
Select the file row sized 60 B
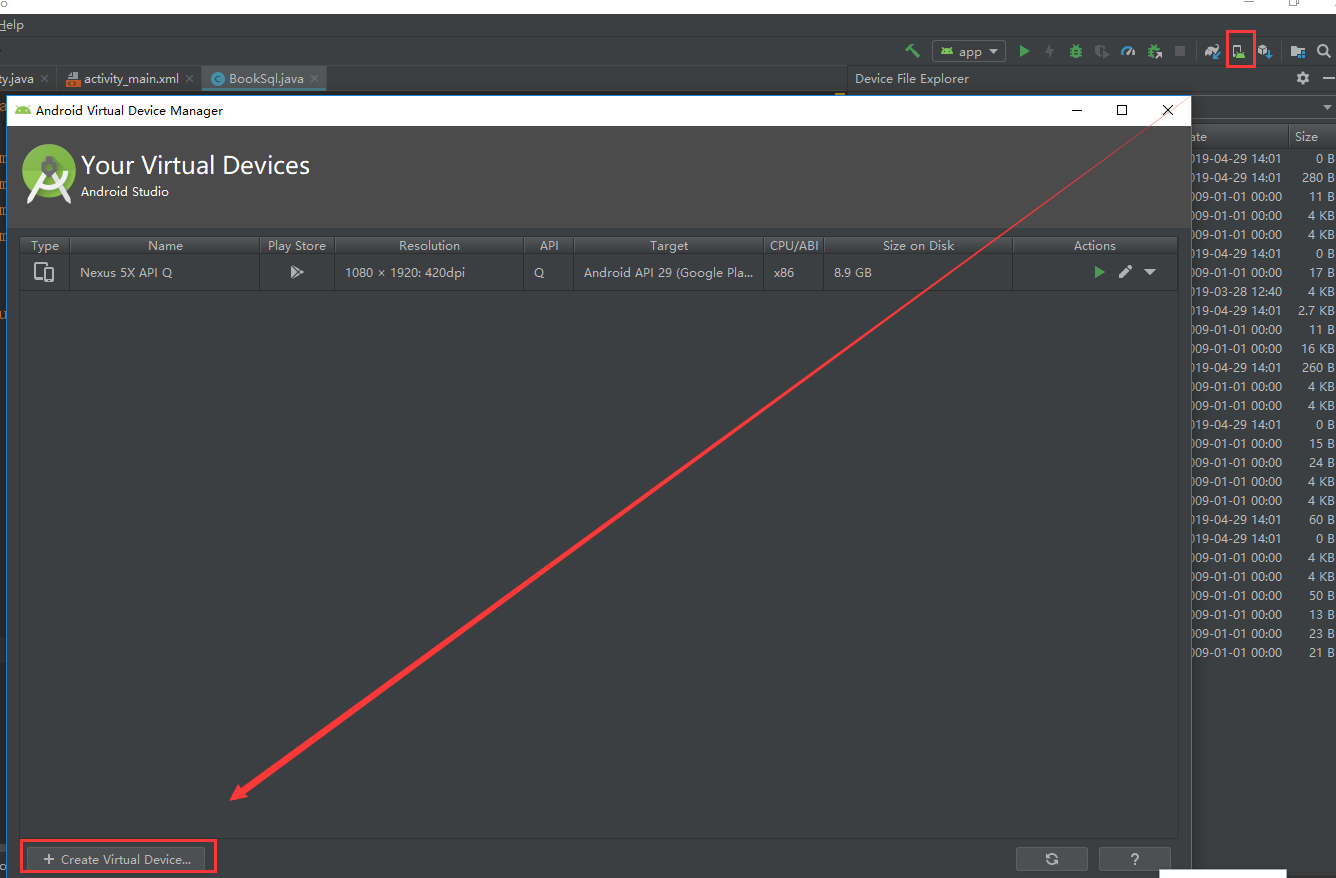(1263, 520)
